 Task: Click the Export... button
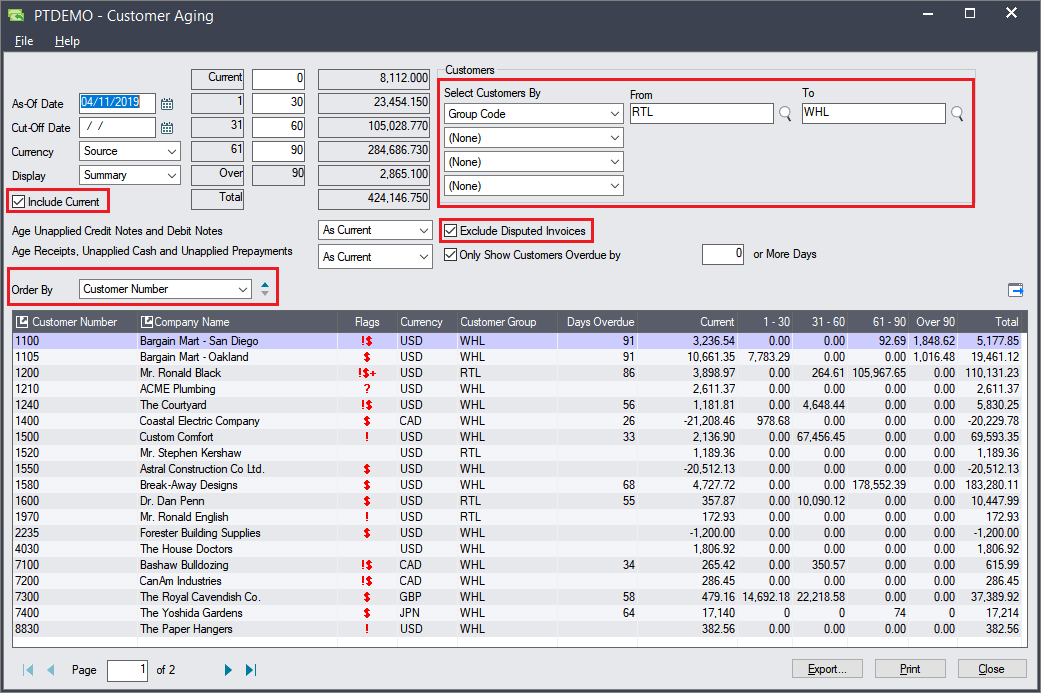827,669
